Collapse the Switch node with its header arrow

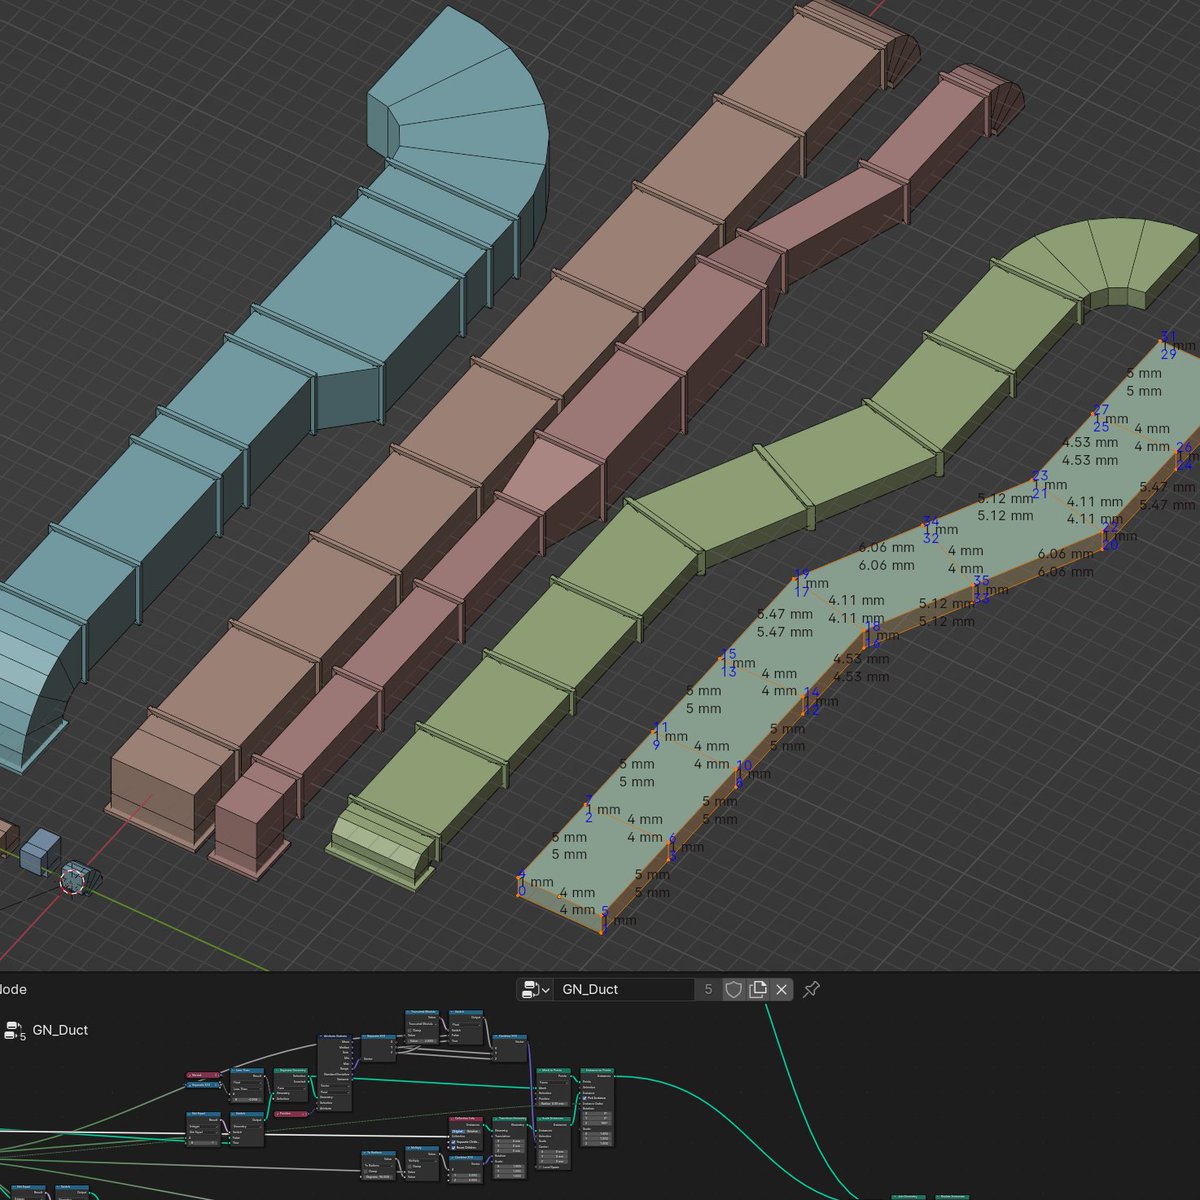pos(452,1012)
